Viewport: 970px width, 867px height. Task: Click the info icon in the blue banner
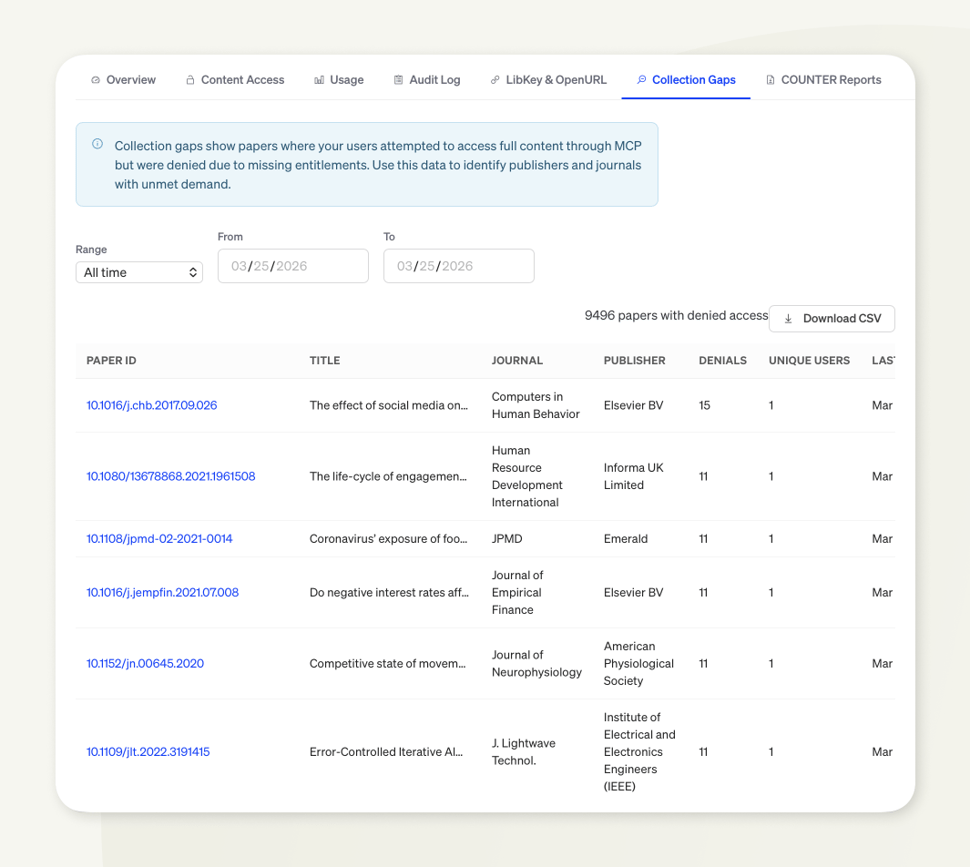[97, 144]
